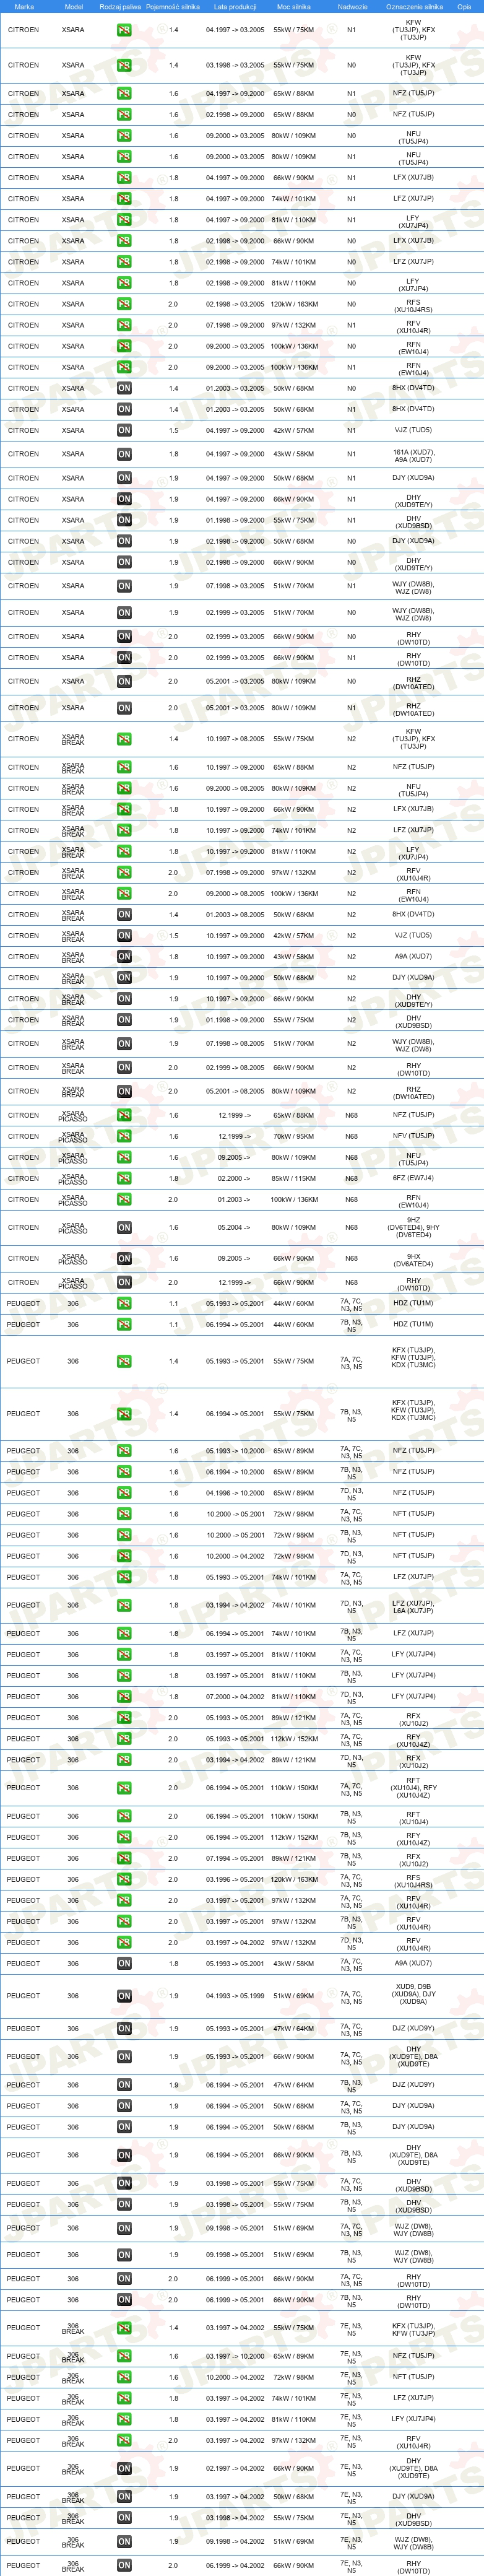
Task: Select '12.1999 ->' date in Xsara Picasso NFV row
Action: tap(235, 1136)
